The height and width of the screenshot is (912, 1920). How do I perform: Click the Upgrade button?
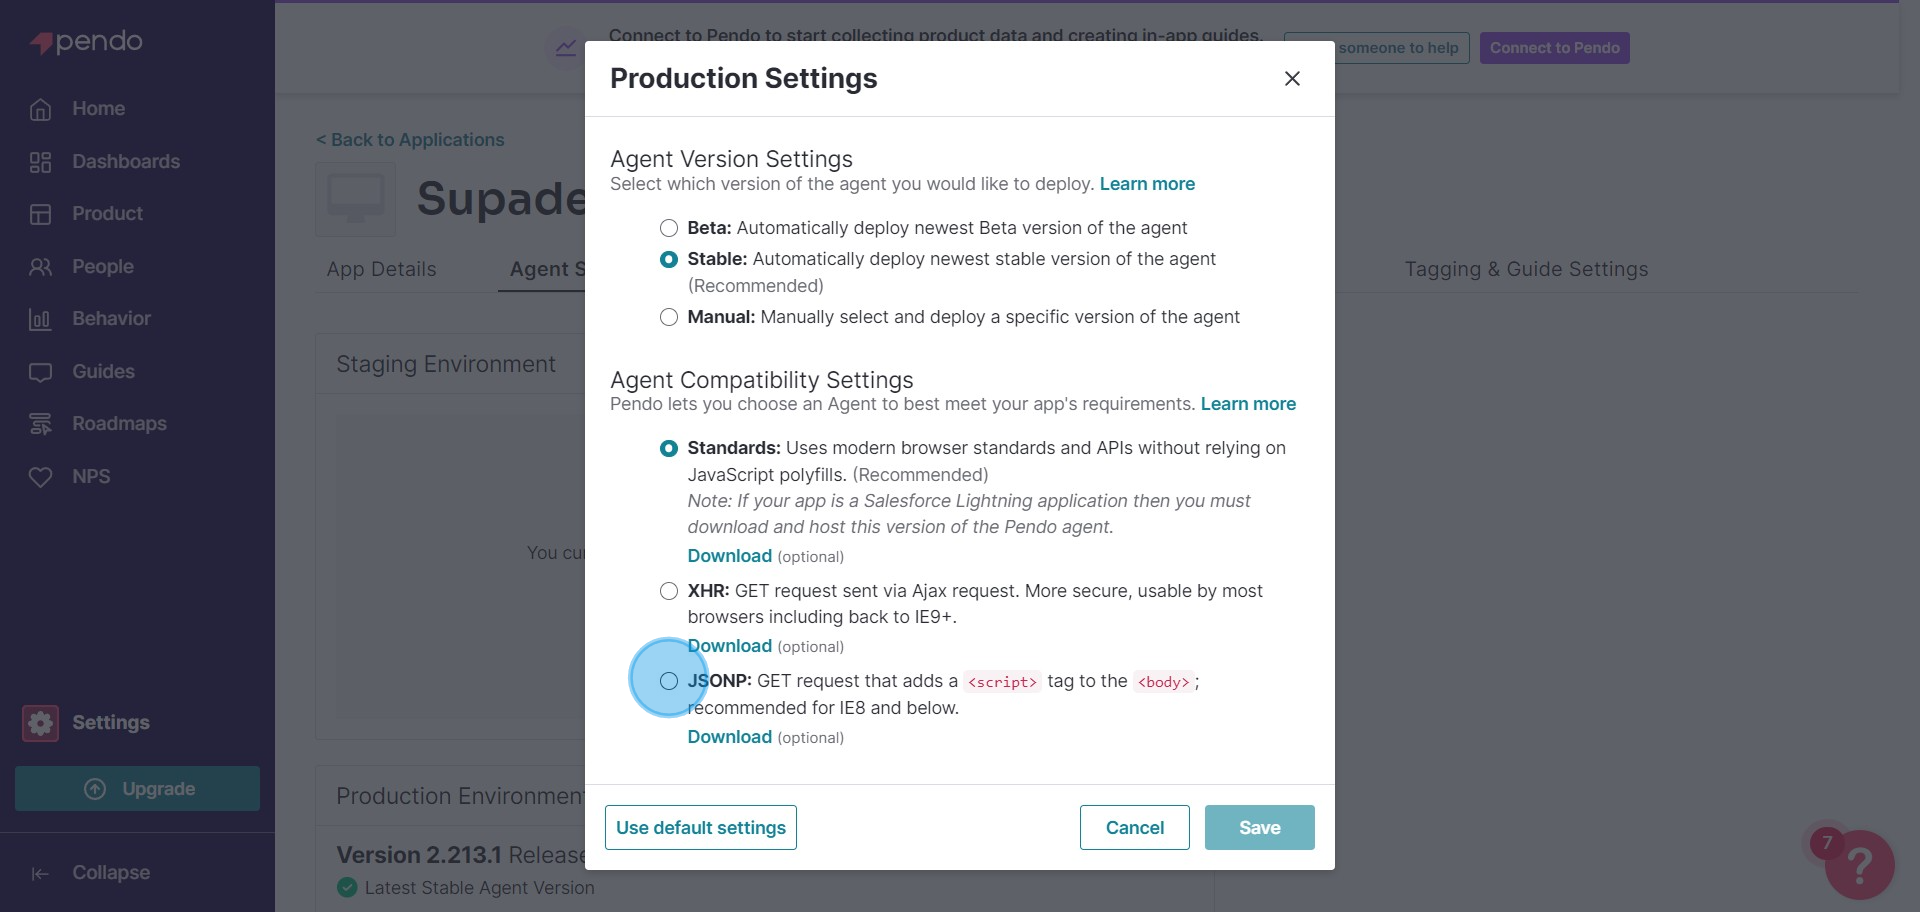[137, 789]
